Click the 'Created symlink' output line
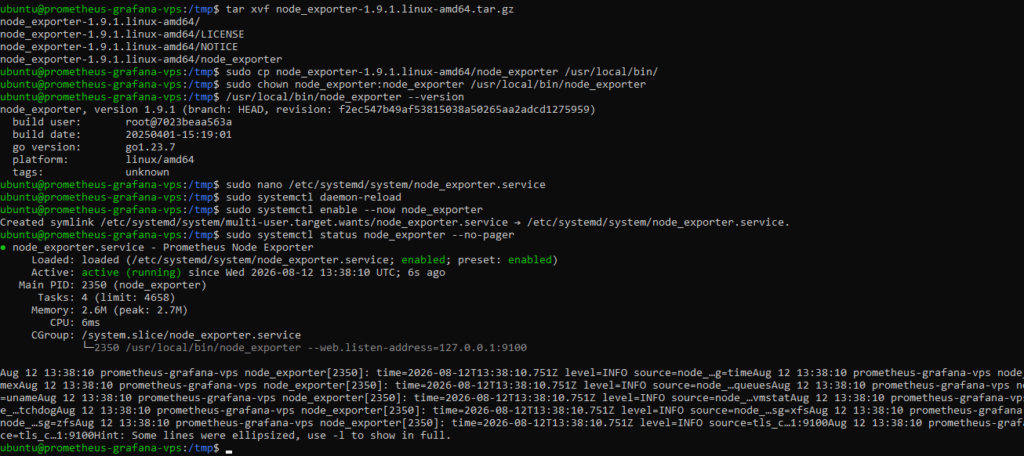1024x456 pixels. tap(394, 222)
